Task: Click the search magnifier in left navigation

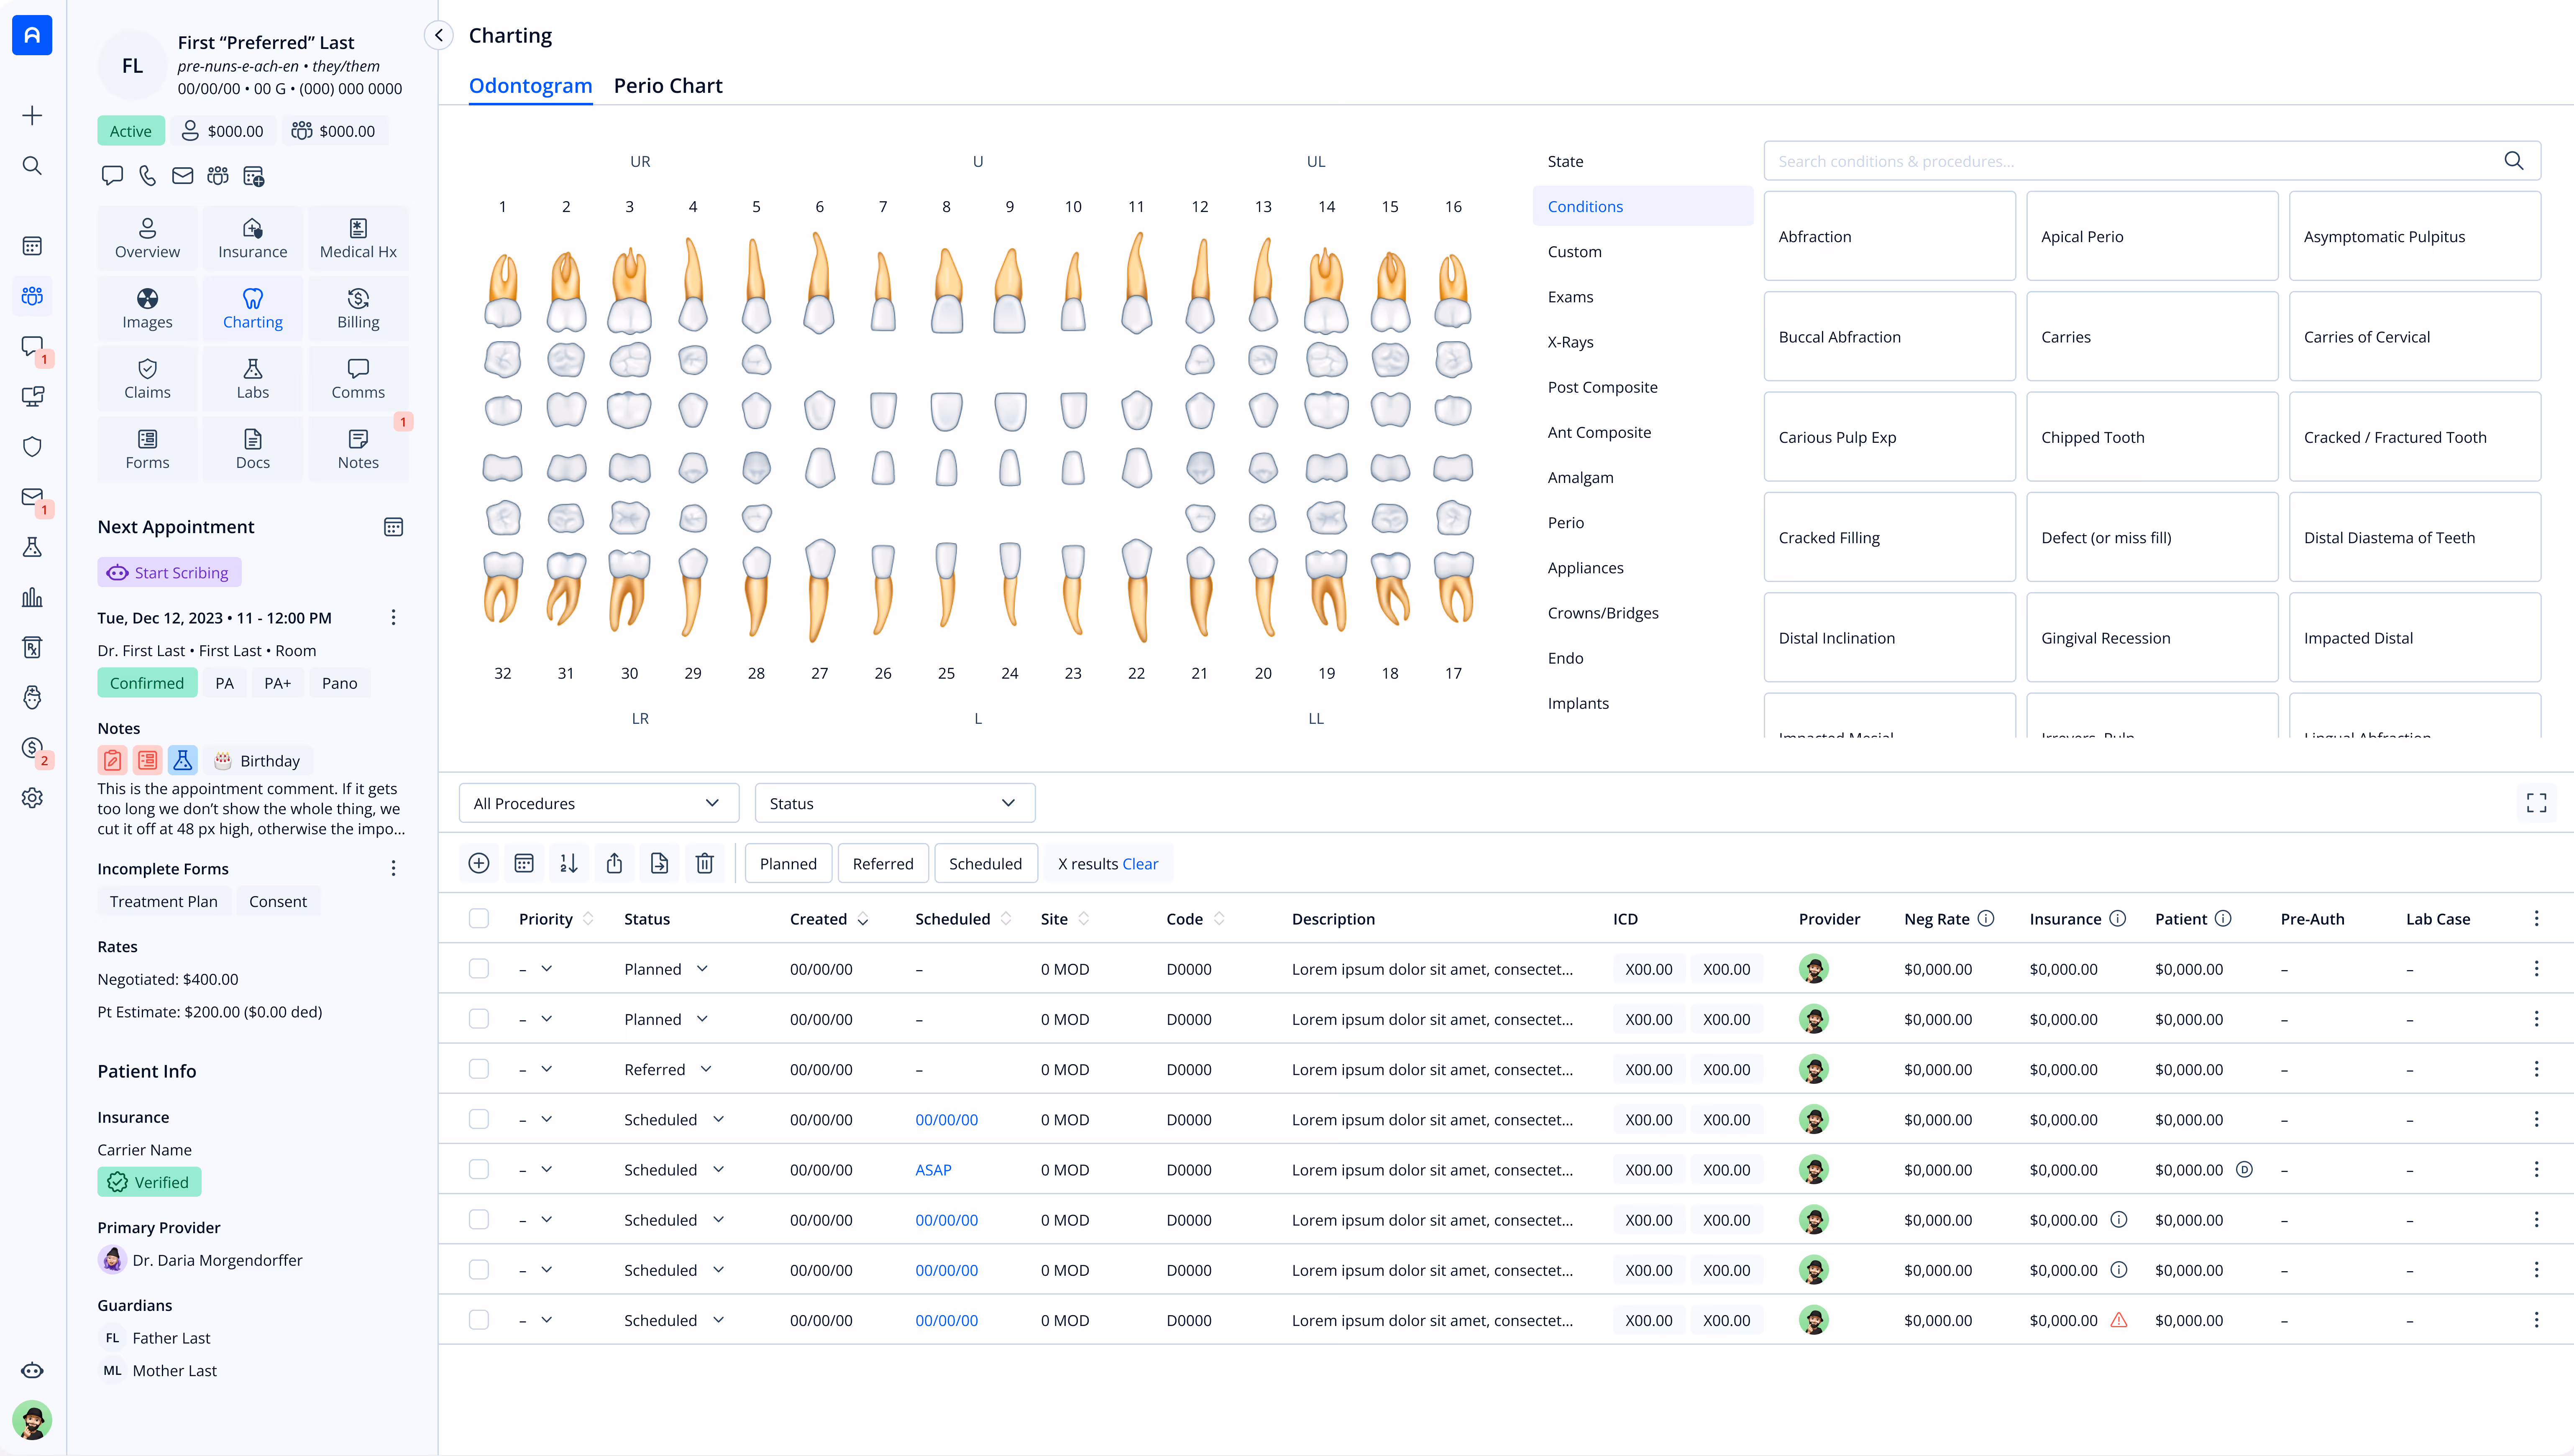Action: [x=32, y=165]
